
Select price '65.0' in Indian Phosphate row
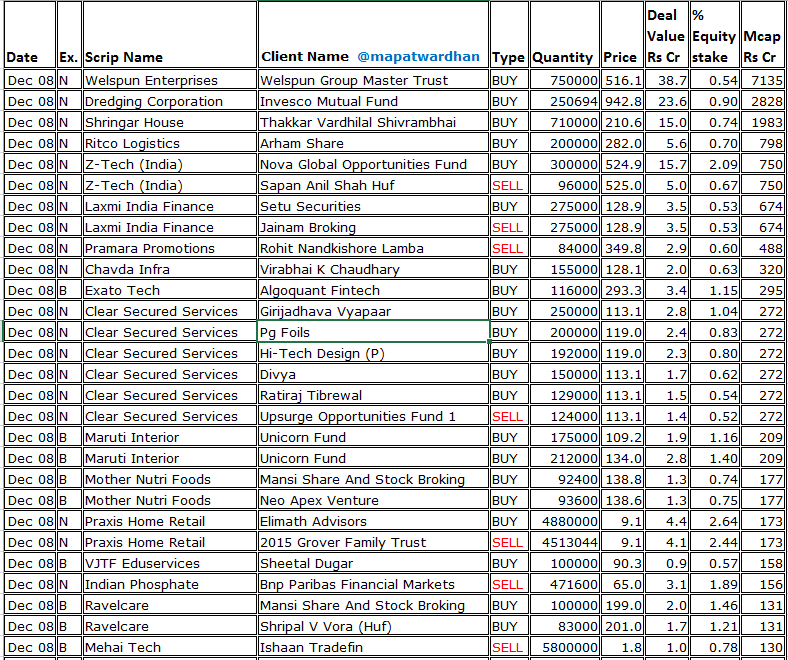click(x=623, y=585)
